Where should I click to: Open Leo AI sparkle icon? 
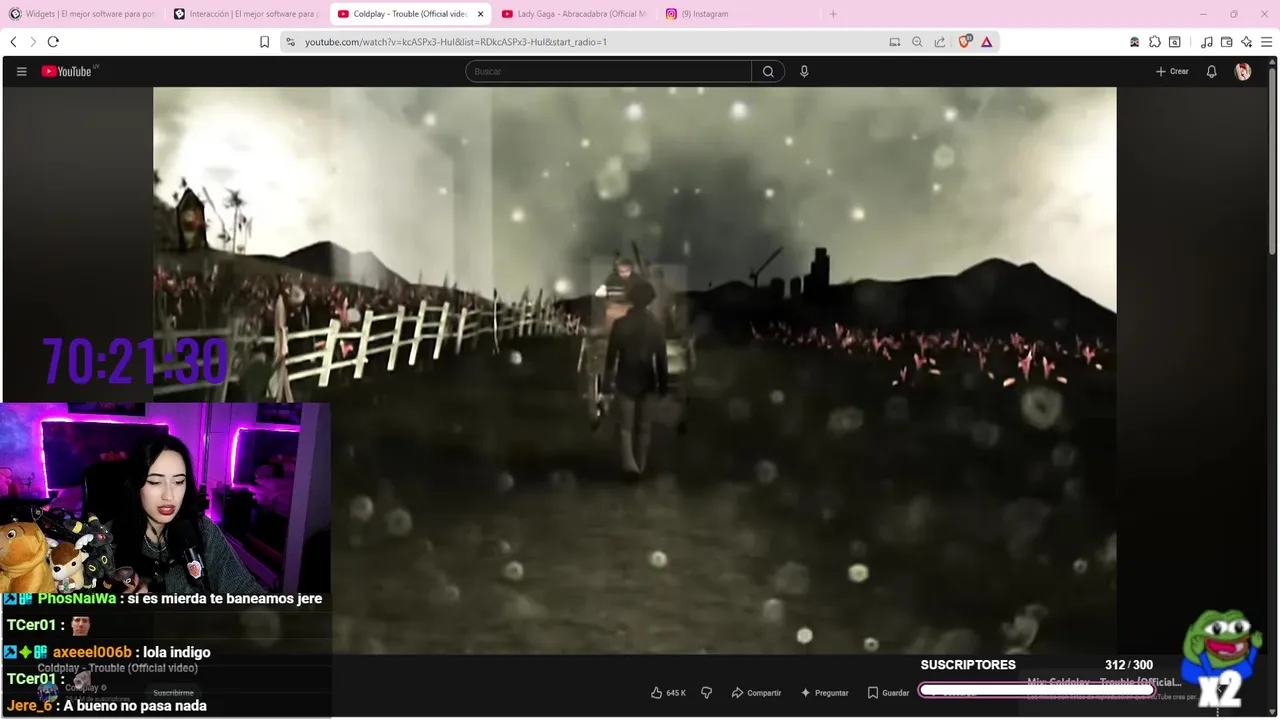[1246, 42]
